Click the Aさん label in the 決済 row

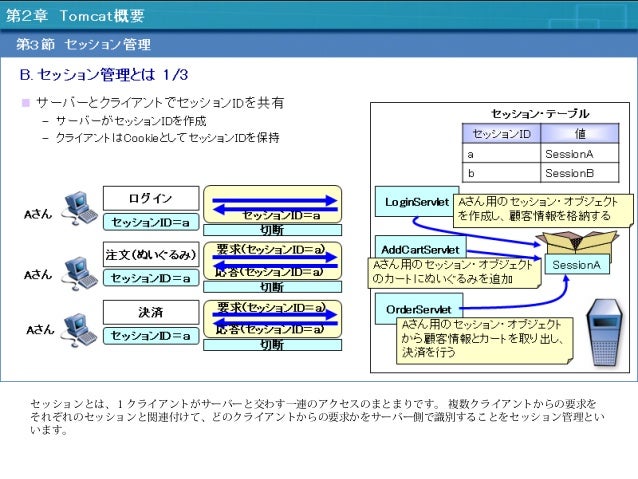(40, 329)
